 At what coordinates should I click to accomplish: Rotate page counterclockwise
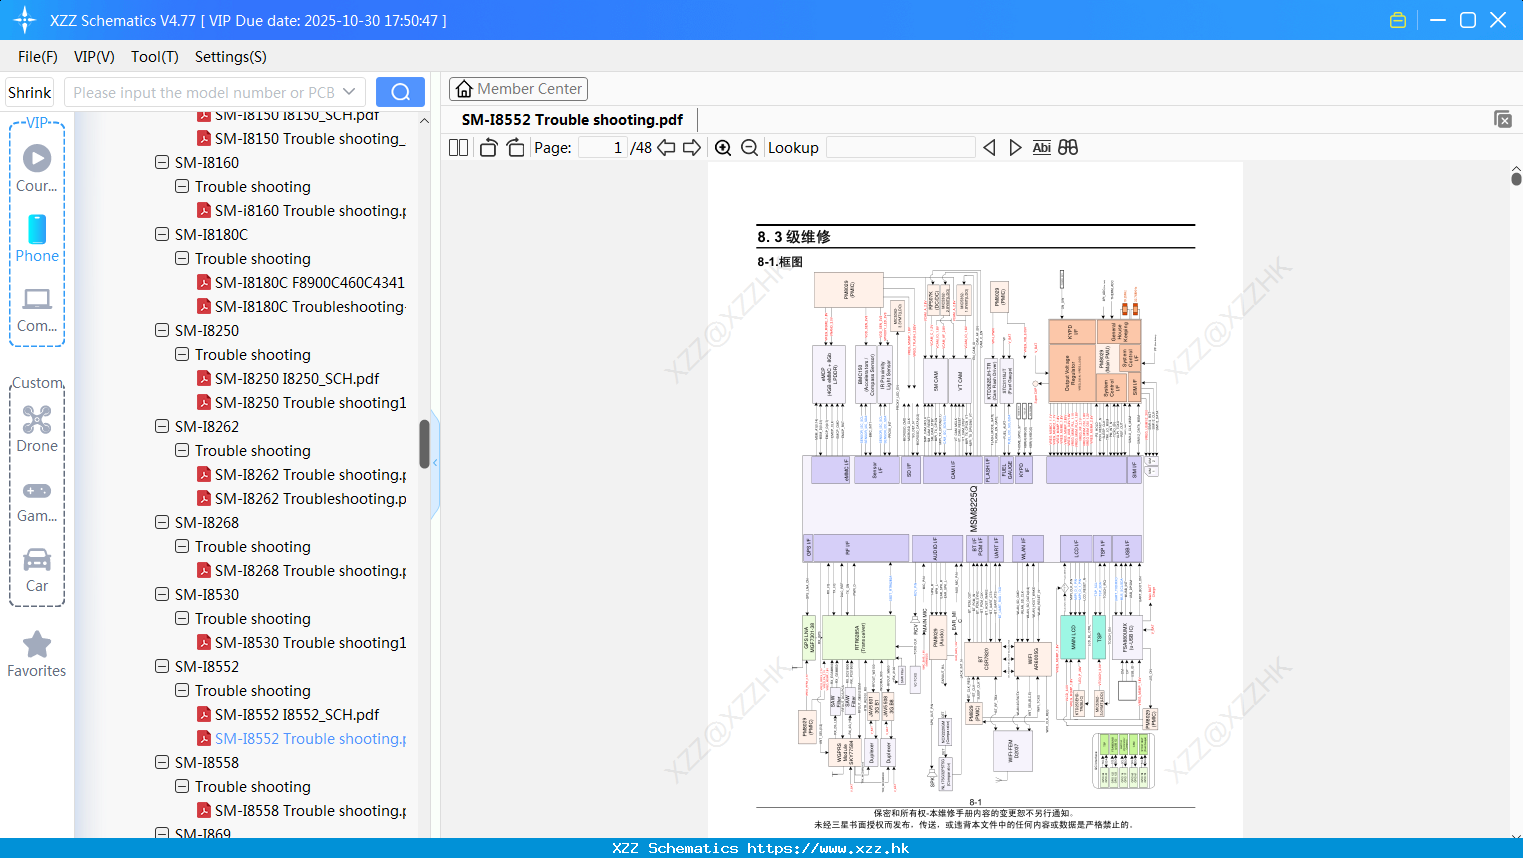(x=488, y=148)
